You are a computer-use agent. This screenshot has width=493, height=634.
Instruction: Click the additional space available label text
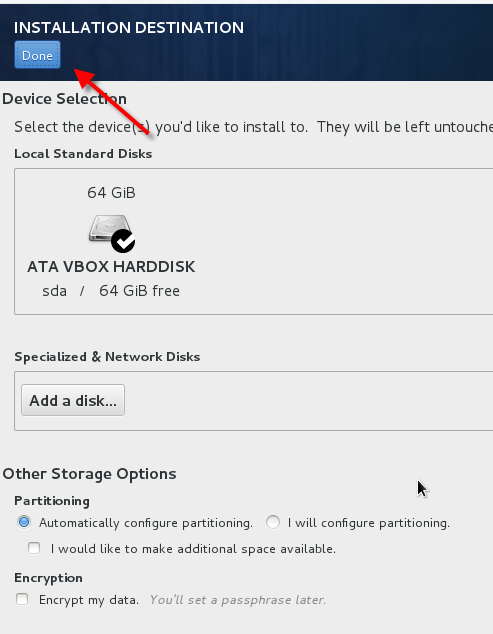(193, 549)
